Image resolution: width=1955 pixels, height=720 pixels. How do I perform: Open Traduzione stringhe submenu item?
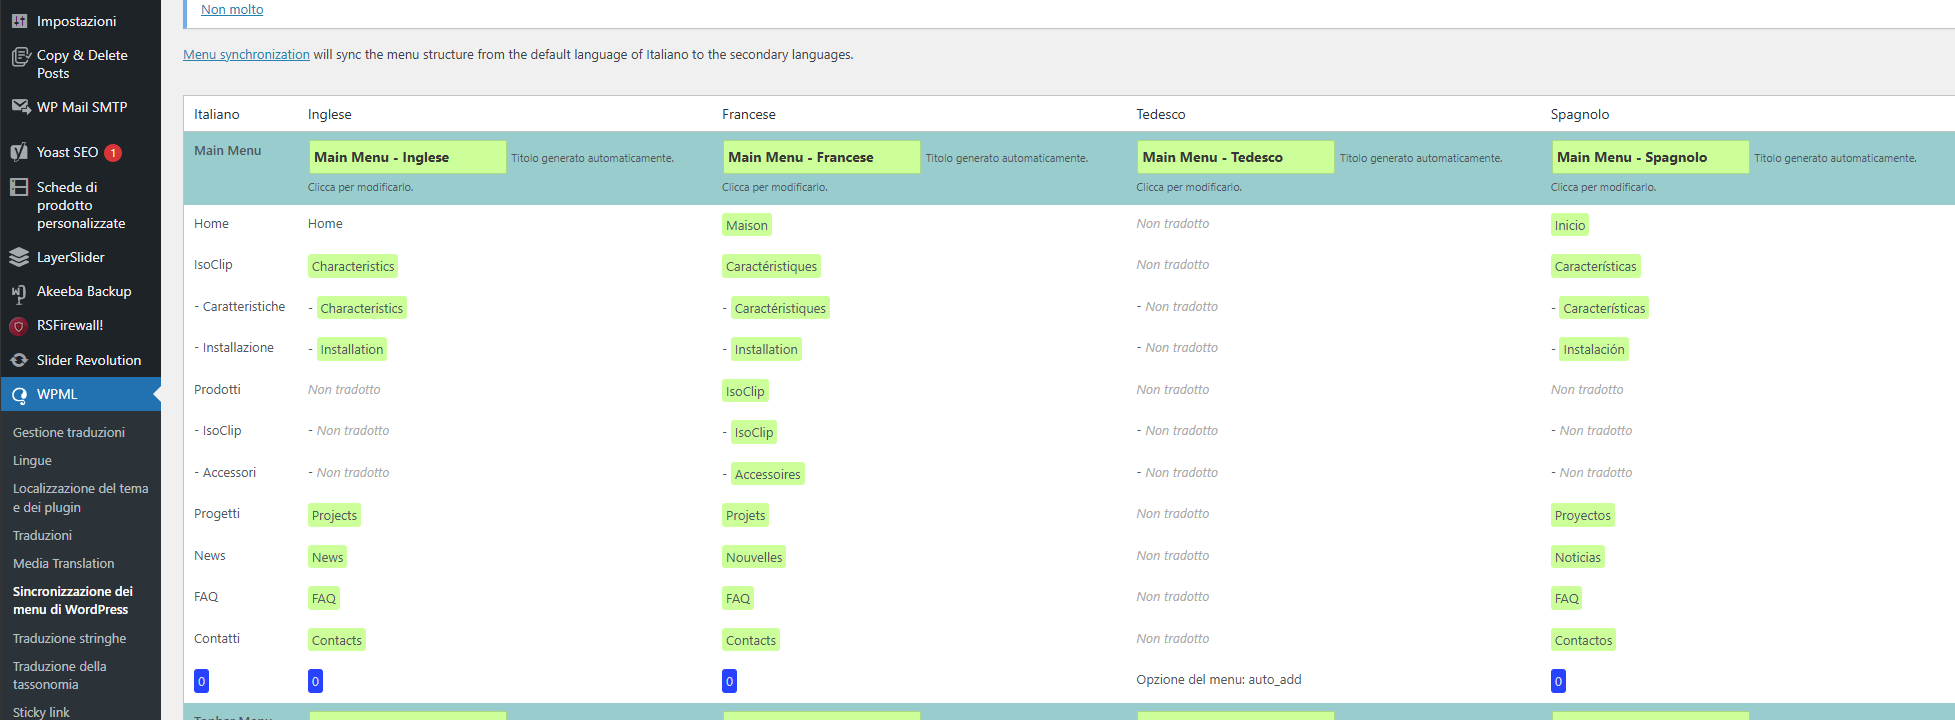pos(69,638)
